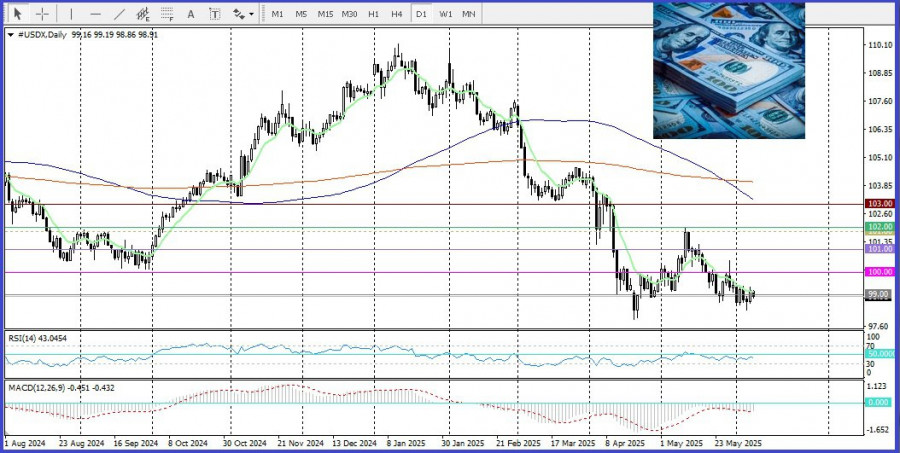Click the 8 Jan 2025 date label
Viewport: 900px width, 453px height.
pos(406,444)
